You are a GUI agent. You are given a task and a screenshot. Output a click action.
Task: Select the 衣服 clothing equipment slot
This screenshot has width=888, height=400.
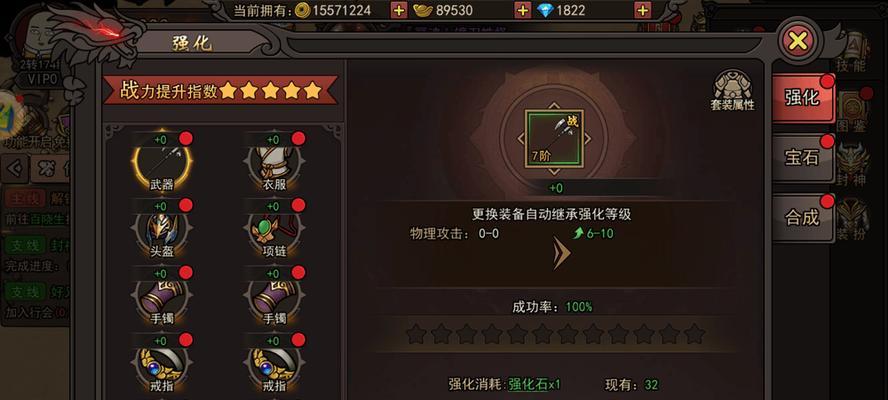[274, 161]
